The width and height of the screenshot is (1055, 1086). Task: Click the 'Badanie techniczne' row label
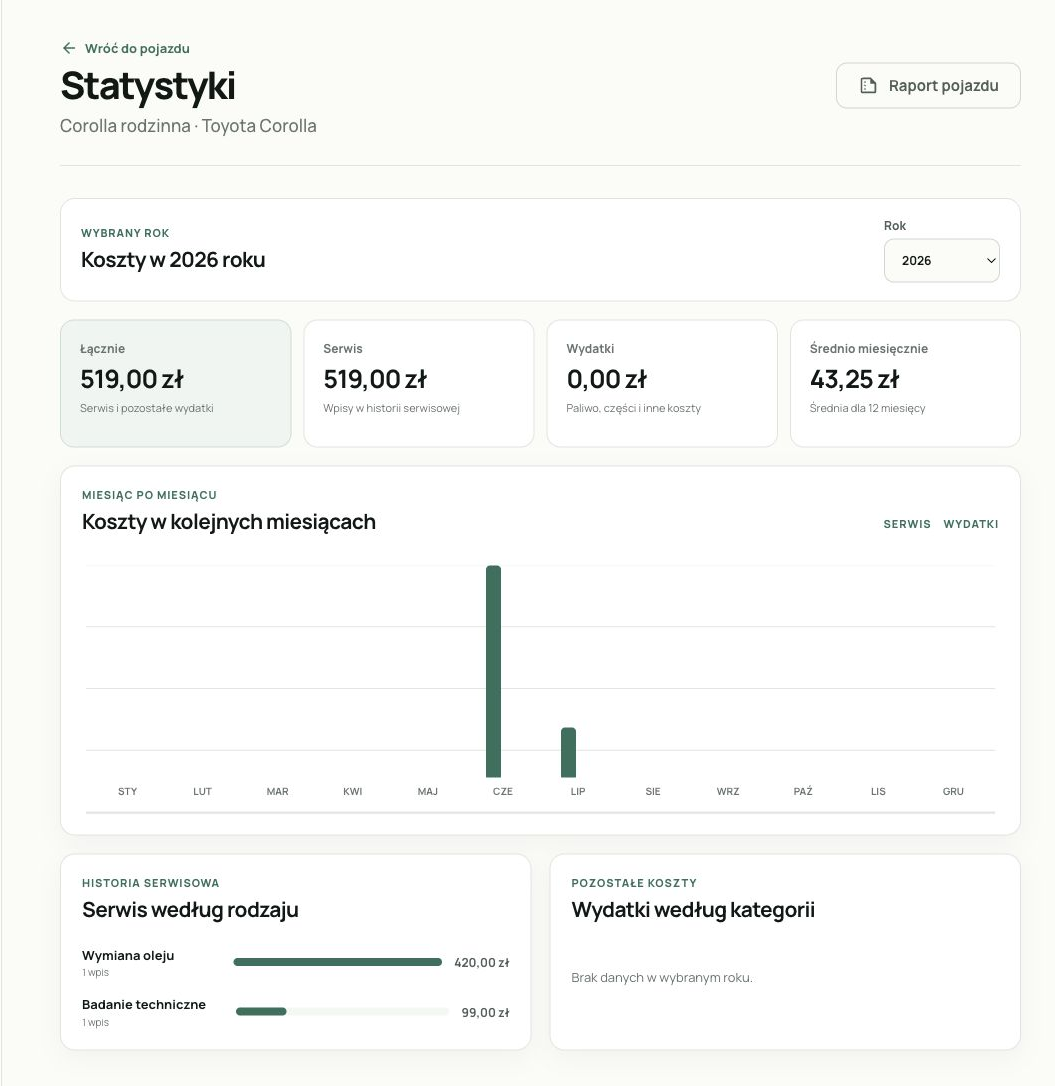pos(144,1005)
